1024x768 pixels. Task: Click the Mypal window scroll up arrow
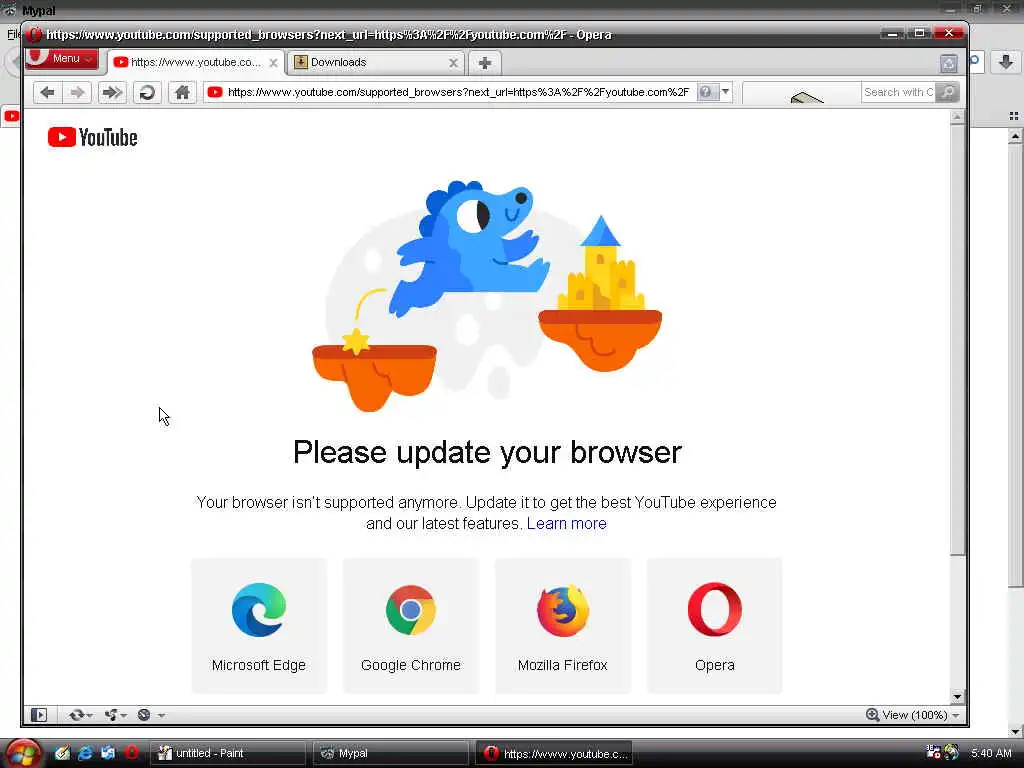click(x=1015, y=136)
